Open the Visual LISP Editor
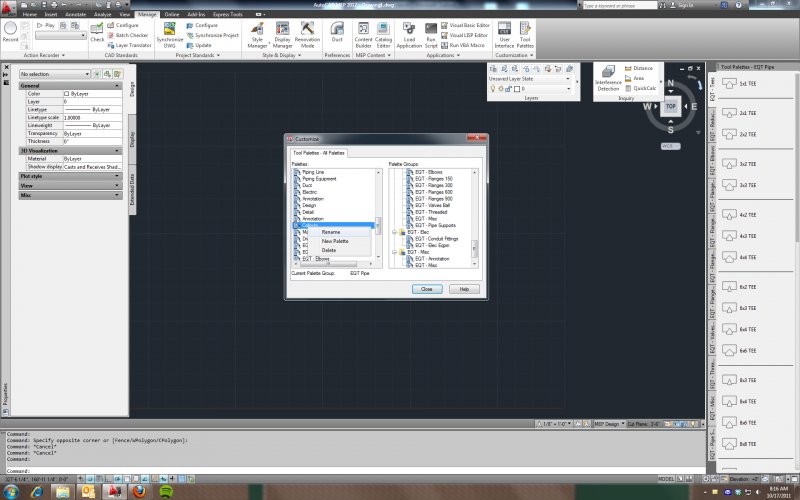Viewport: 800px width, 500px height. 464,35
